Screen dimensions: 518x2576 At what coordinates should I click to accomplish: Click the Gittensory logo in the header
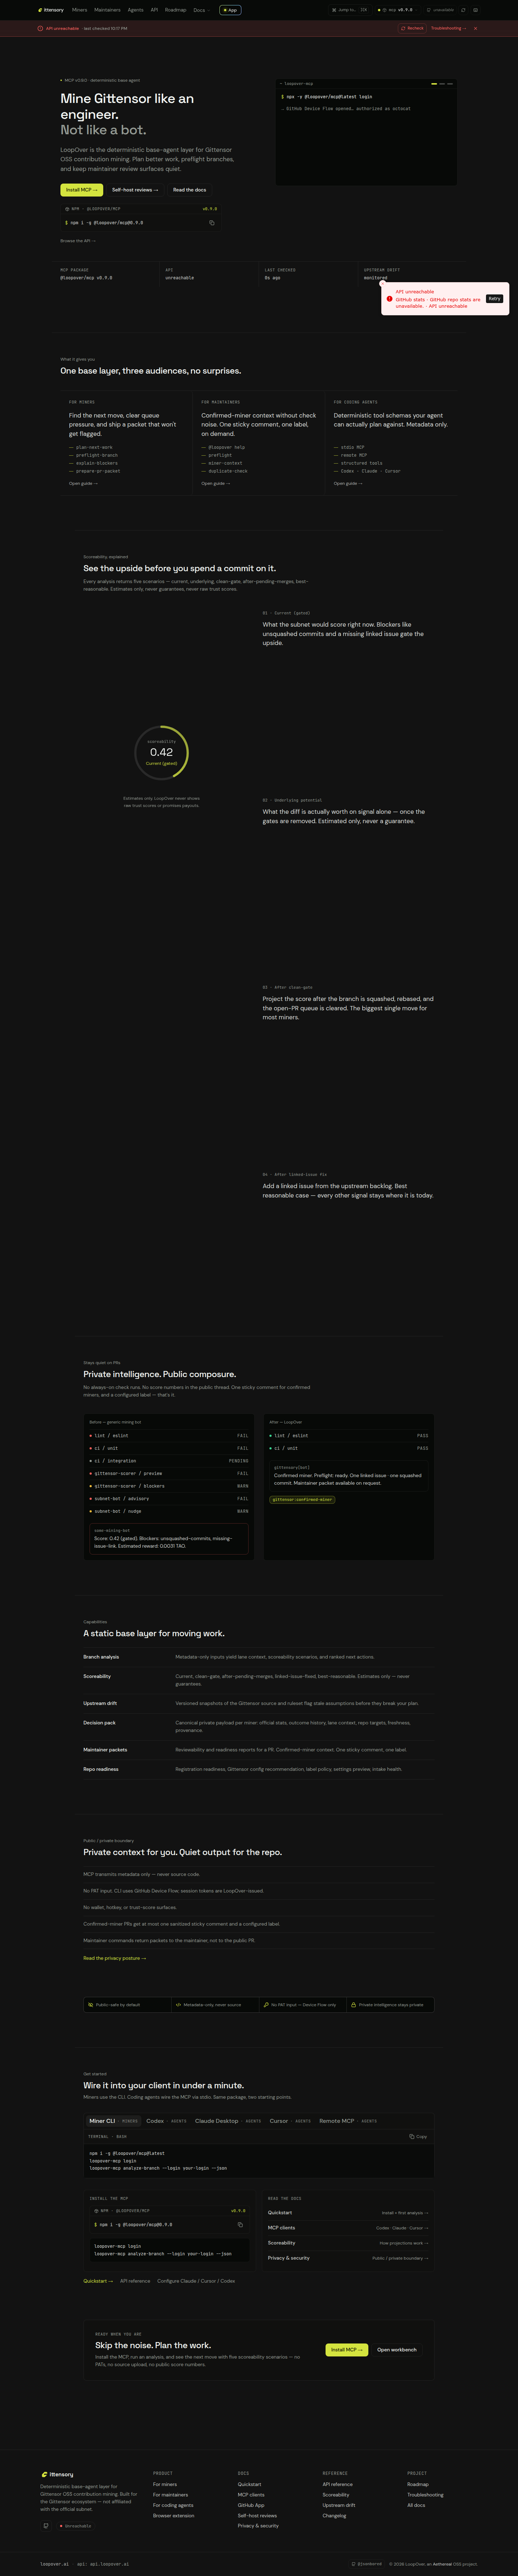point(51,10)
